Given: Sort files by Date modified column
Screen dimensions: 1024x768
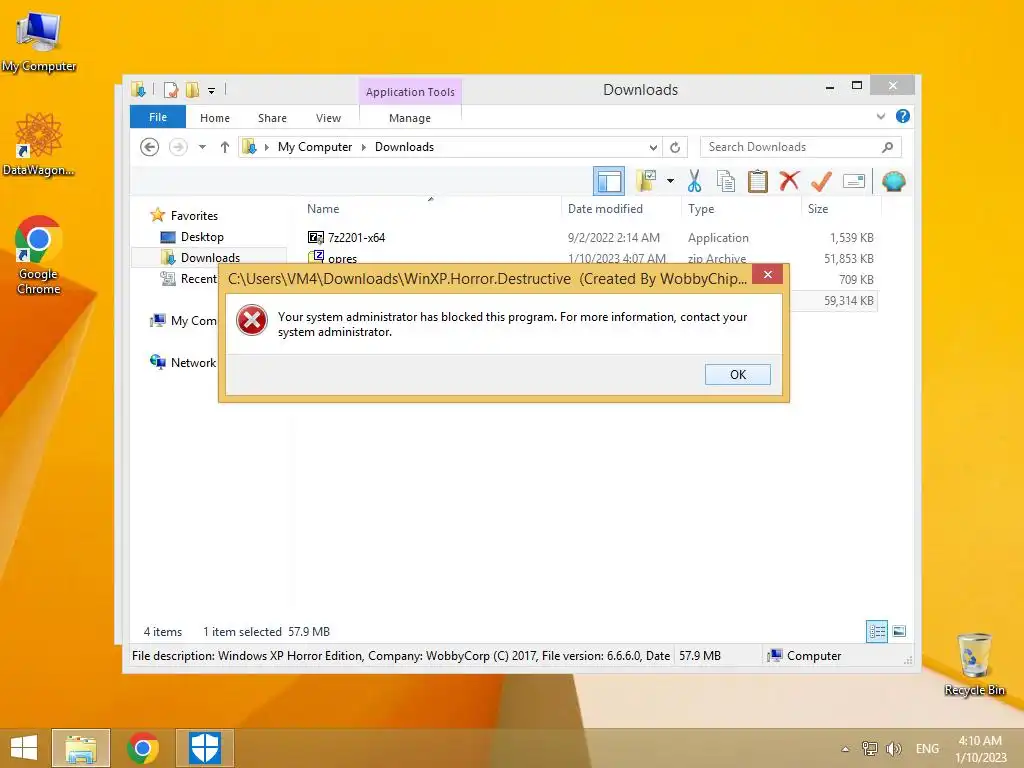Looking at the screenshot, I should pyautogui.click(x=605, y=209).
